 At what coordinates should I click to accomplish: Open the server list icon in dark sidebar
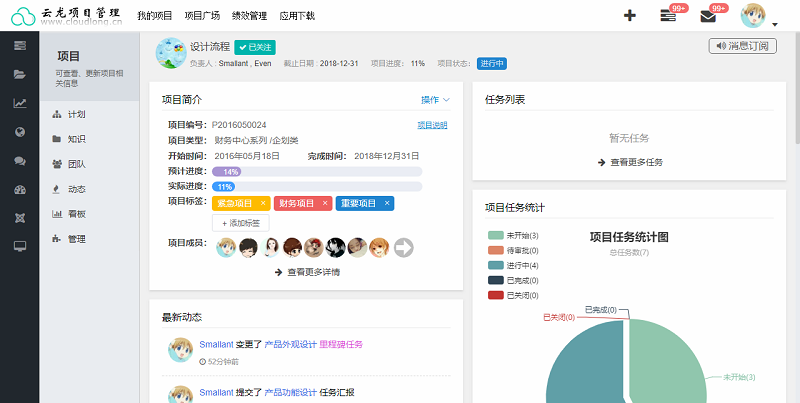point(20,46)
